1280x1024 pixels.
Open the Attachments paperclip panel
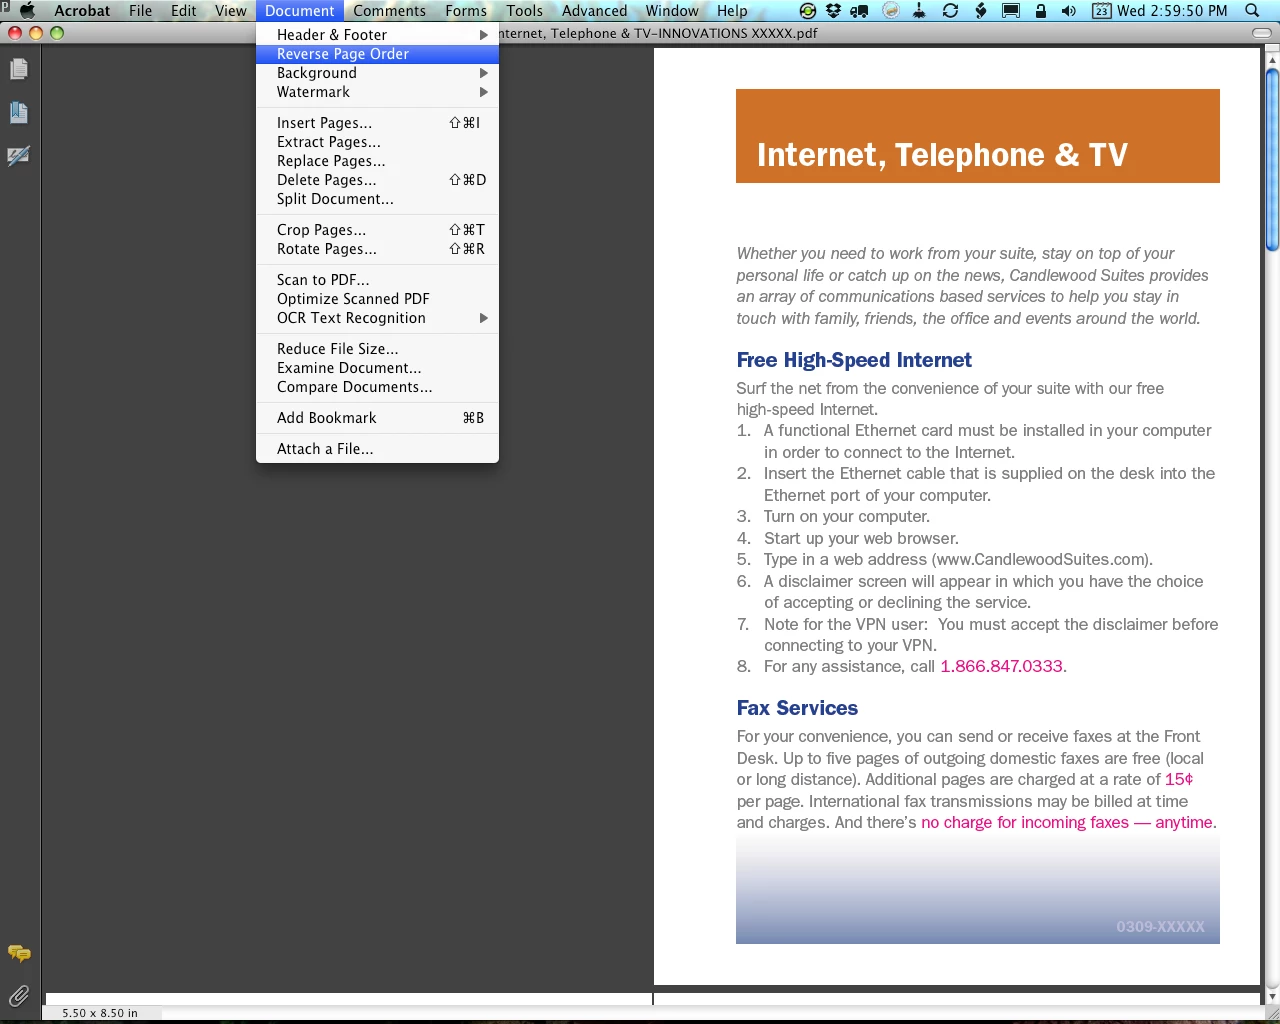[18, 996]
